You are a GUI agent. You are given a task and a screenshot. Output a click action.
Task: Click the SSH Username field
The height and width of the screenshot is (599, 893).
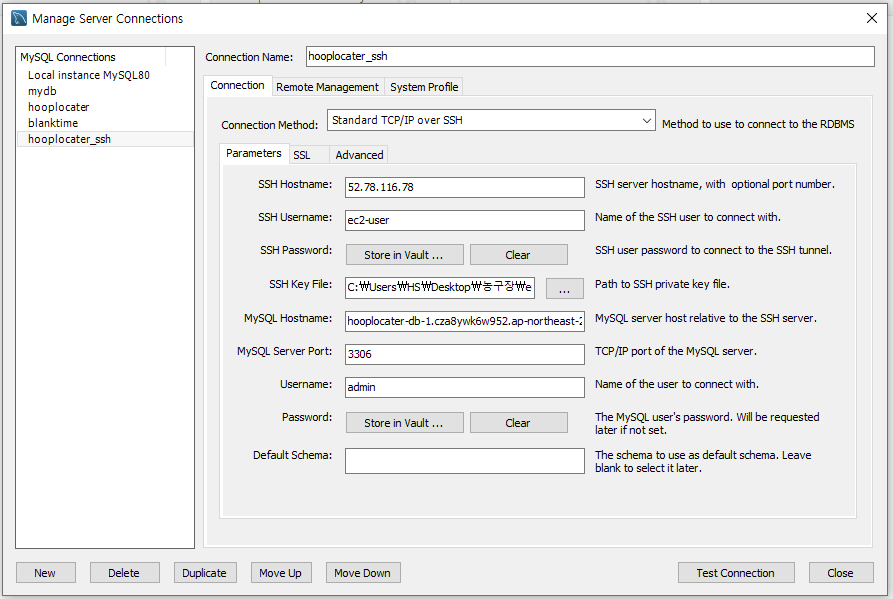point(465,220)
